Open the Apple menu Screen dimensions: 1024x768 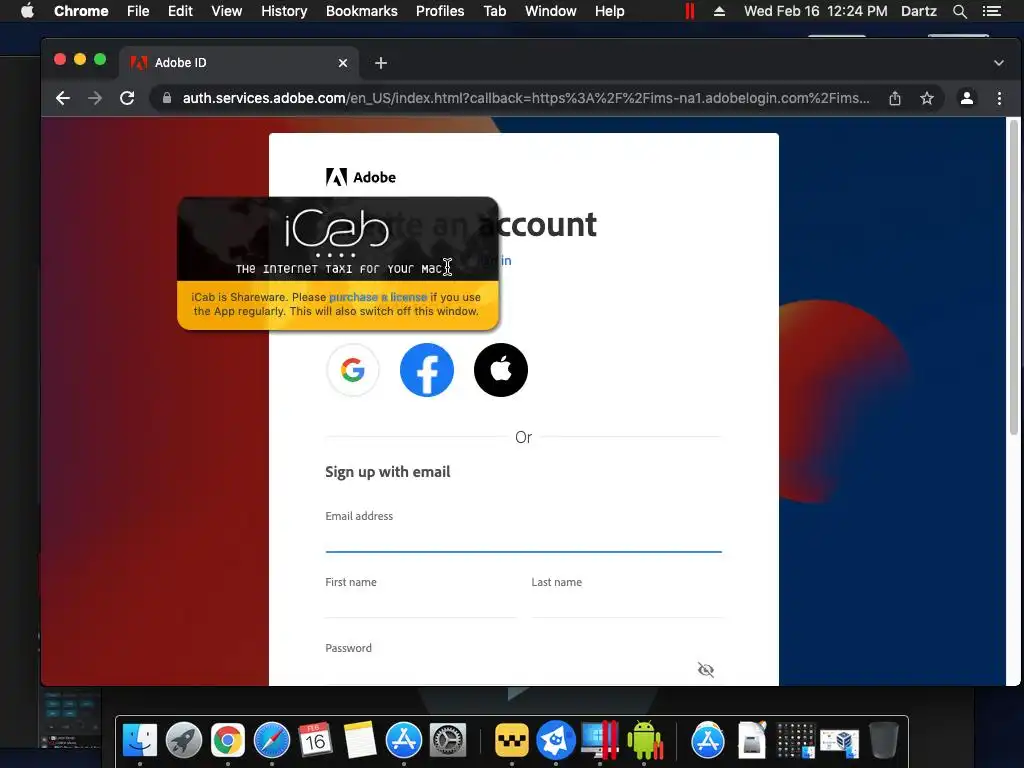click(27, 11)
